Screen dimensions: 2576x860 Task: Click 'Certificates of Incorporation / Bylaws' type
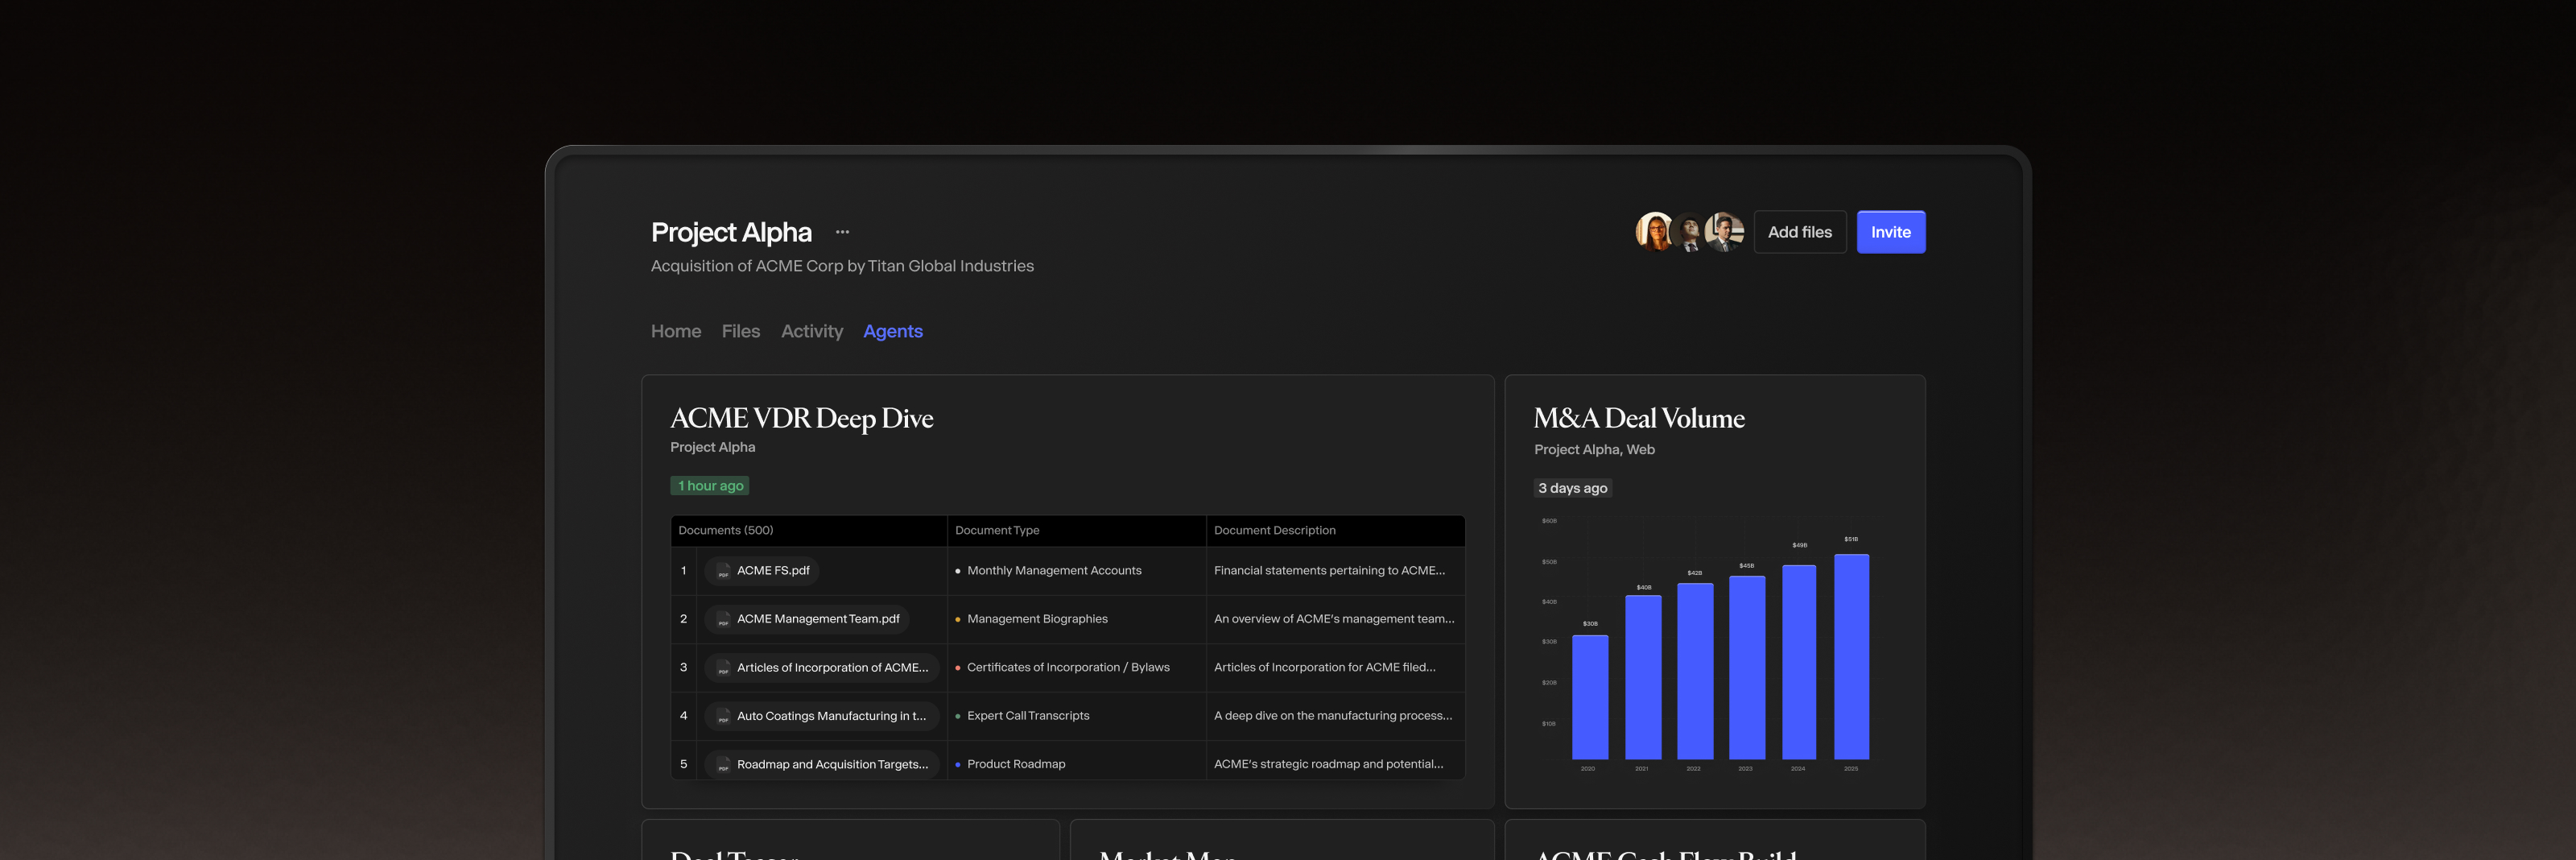tap(1068, 667)
